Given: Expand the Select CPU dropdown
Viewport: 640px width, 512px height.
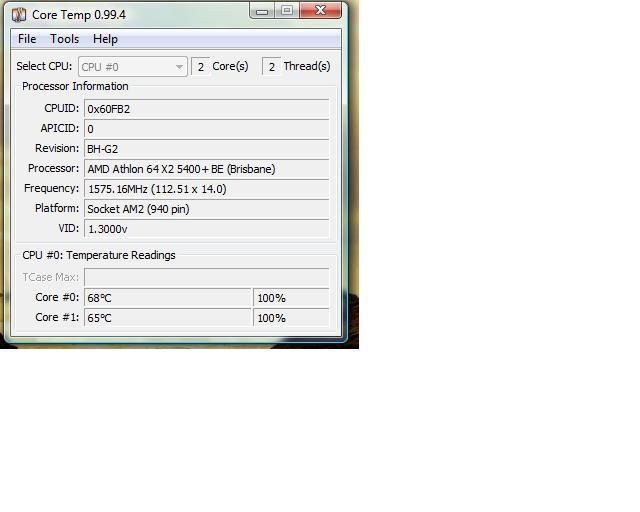Looking at the screenshot, I should [133, 67].
